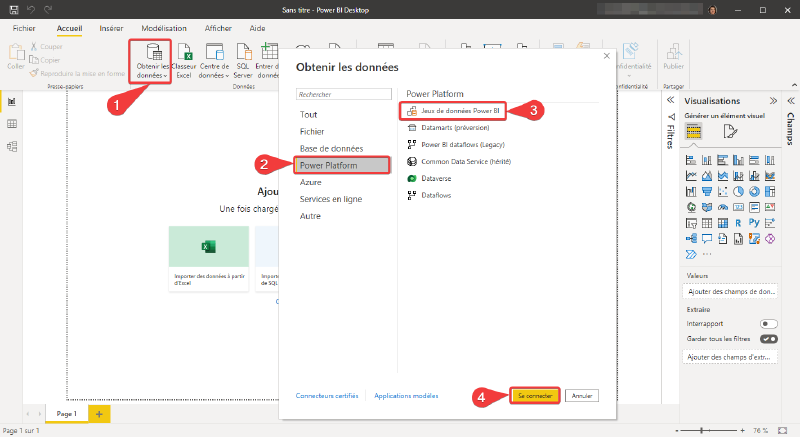Open the Fichier menu

[x=24, y=29]
